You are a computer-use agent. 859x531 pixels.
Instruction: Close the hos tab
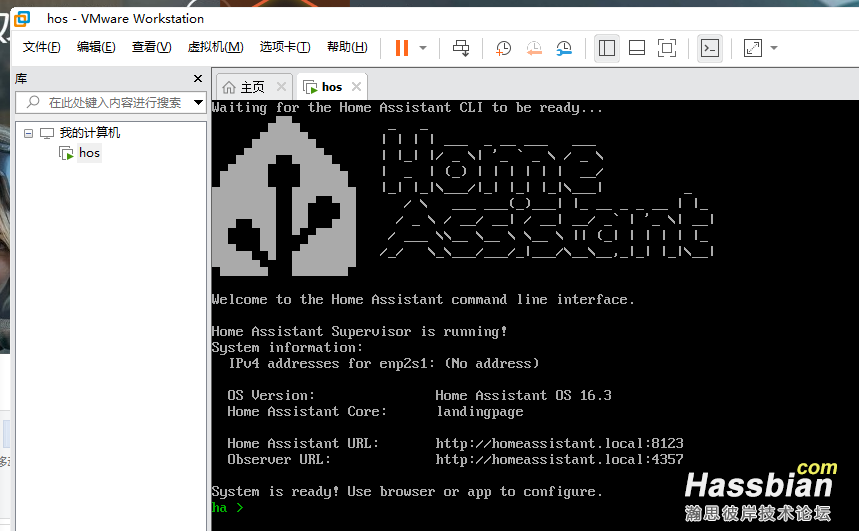[x=356, y=87]
